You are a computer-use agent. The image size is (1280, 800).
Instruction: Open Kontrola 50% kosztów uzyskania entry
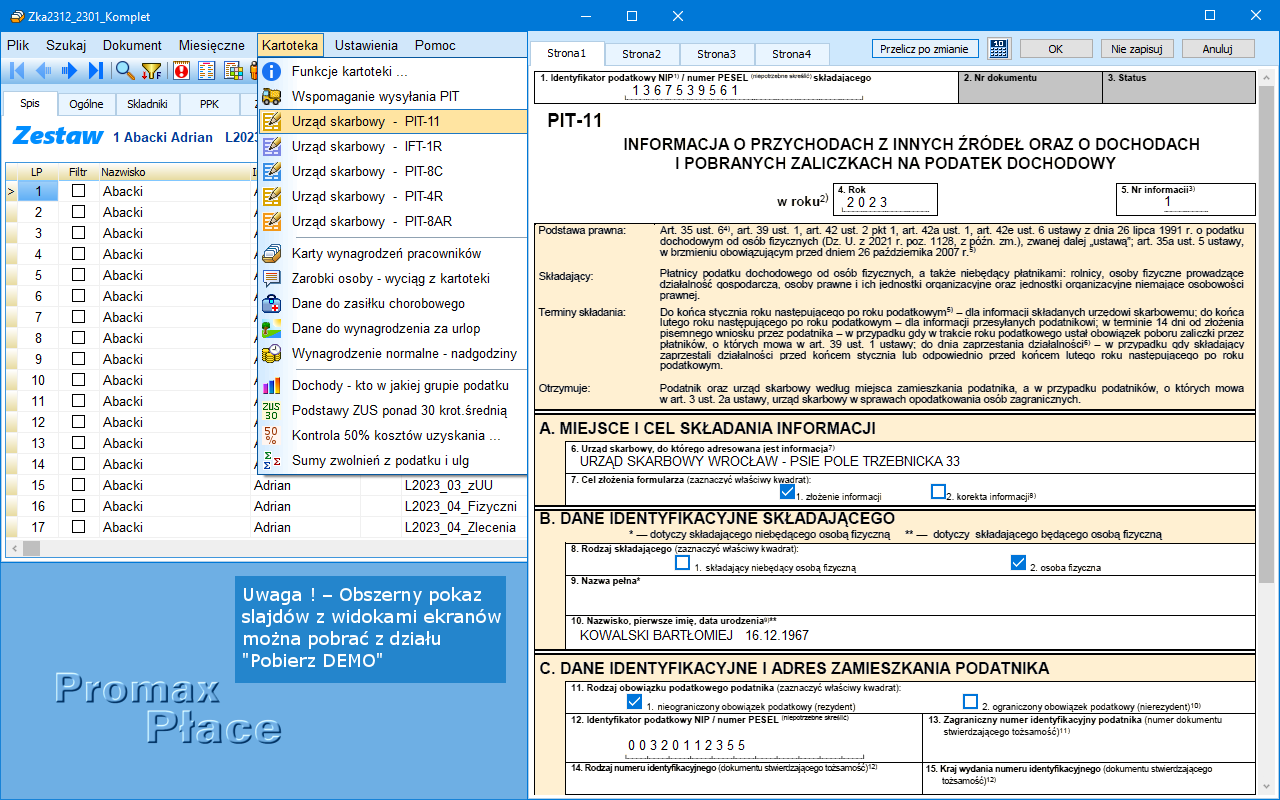pos(392,435)
